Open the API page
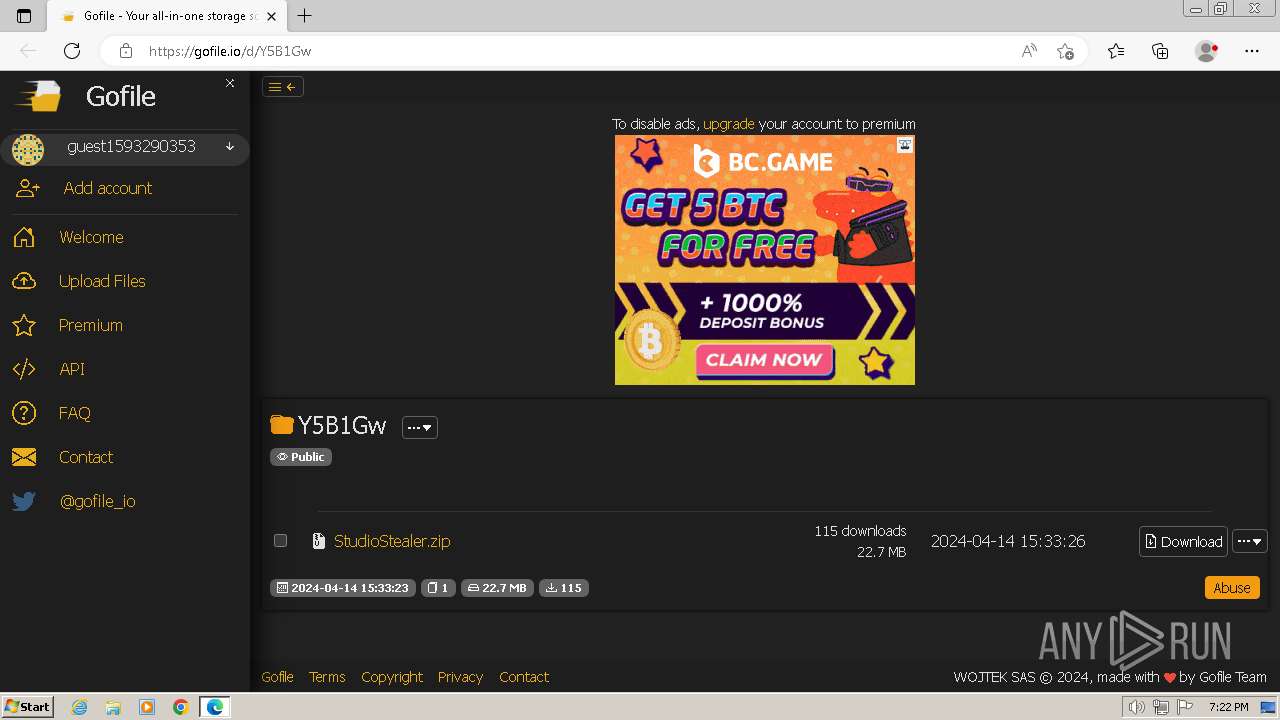 coord(72,369)
